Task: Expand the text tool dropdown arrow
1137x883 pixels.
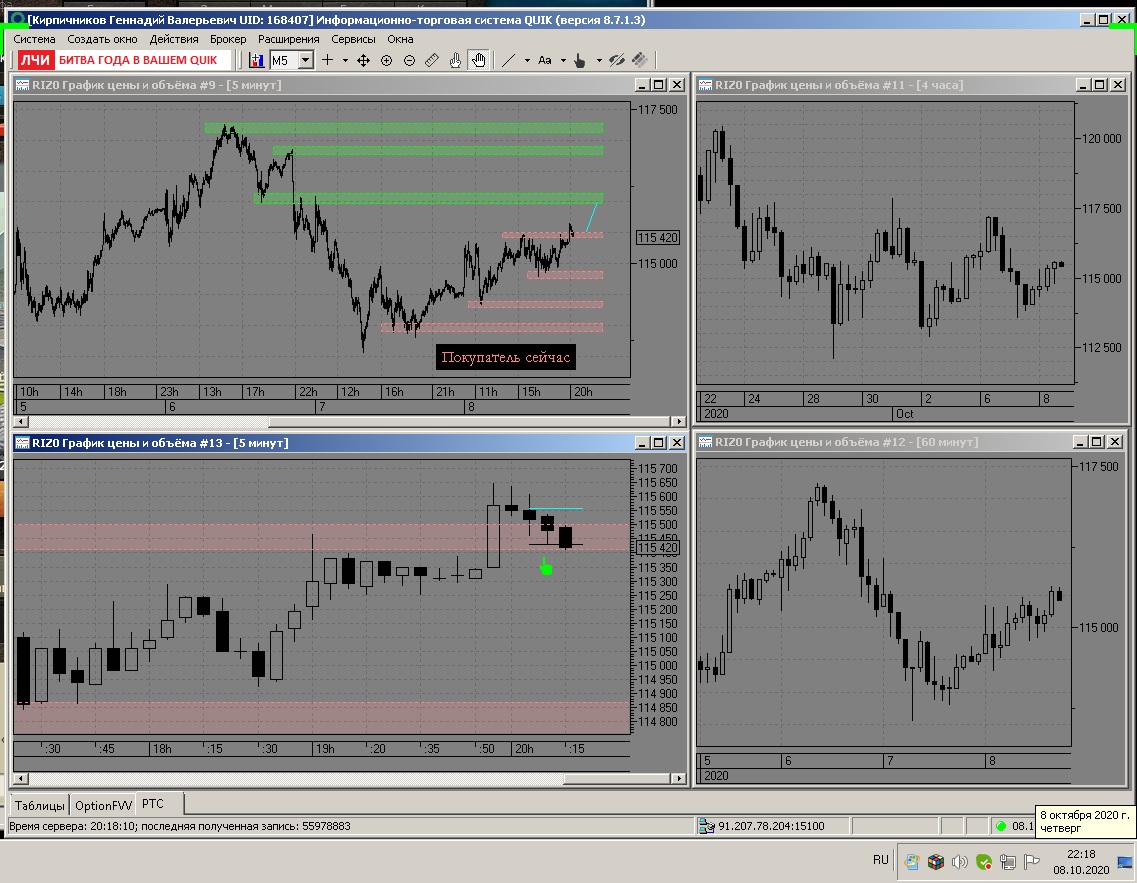Action: pyautogui.click(x=563, y=60)
